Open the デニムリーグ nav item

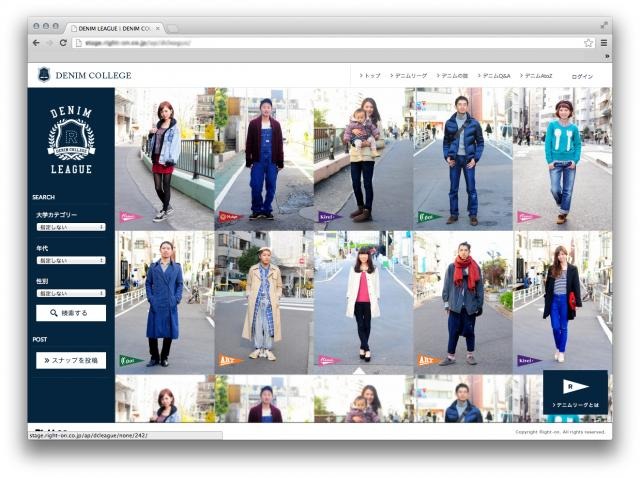point(409,76)
